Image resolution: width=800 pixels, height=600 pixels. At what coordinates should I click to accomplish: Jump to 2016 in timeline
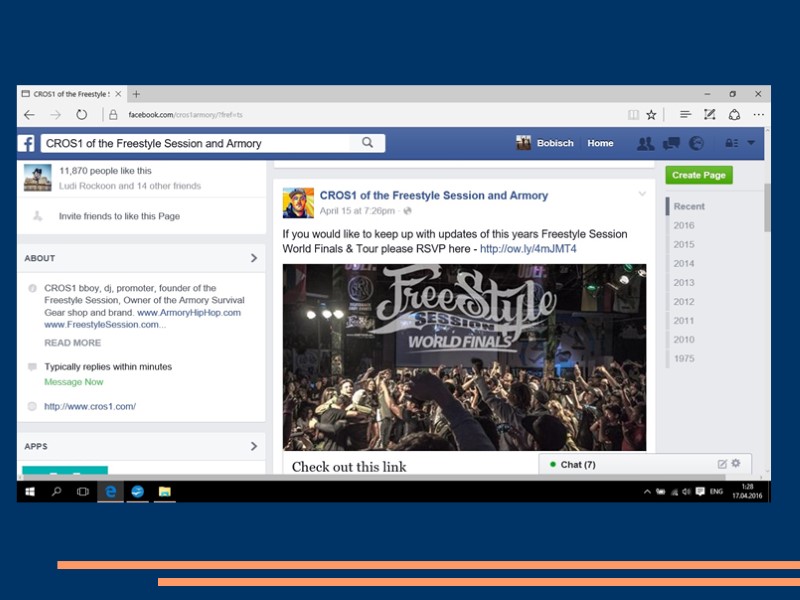click(x=684, y=226)
